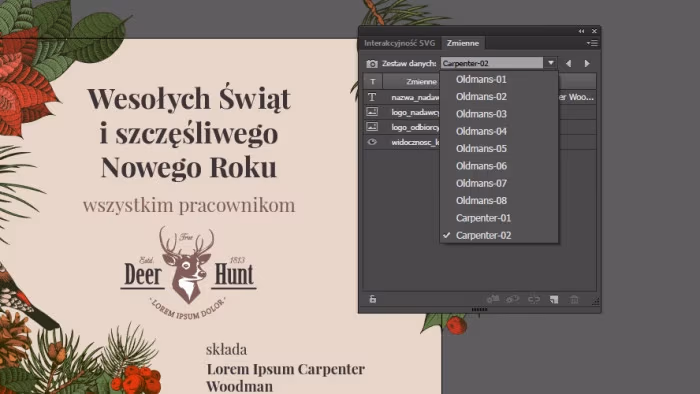Click the linked image icon of logo_nadawcy

pos(372,112)
